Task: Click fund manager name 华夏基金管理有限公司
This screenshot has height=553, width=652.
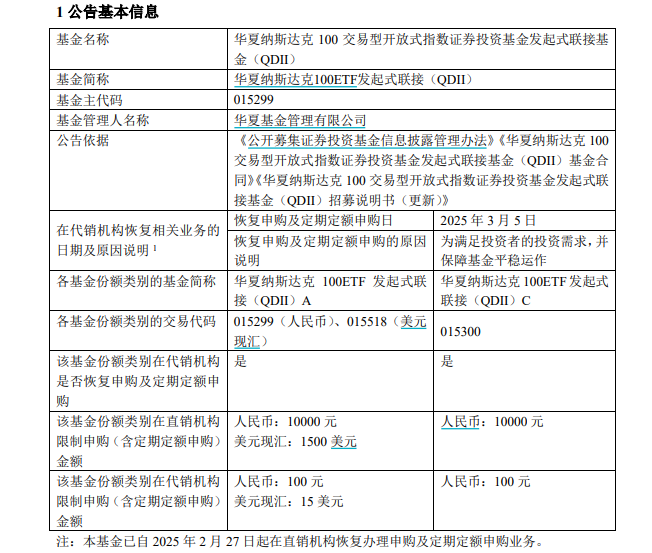Action: click(x=300, y=120)
